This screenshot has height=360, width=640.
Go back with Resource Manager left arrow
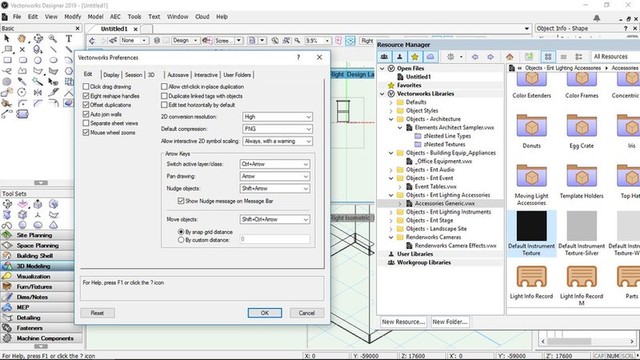tap(475, 57)
